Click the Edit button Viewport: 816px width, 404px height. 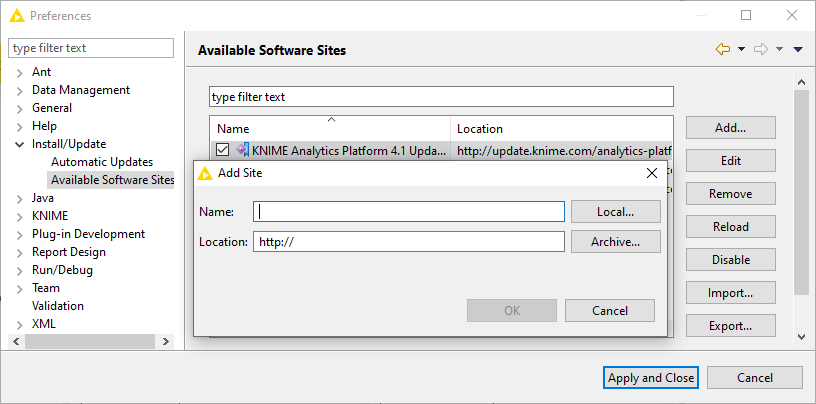pos(731,161)
